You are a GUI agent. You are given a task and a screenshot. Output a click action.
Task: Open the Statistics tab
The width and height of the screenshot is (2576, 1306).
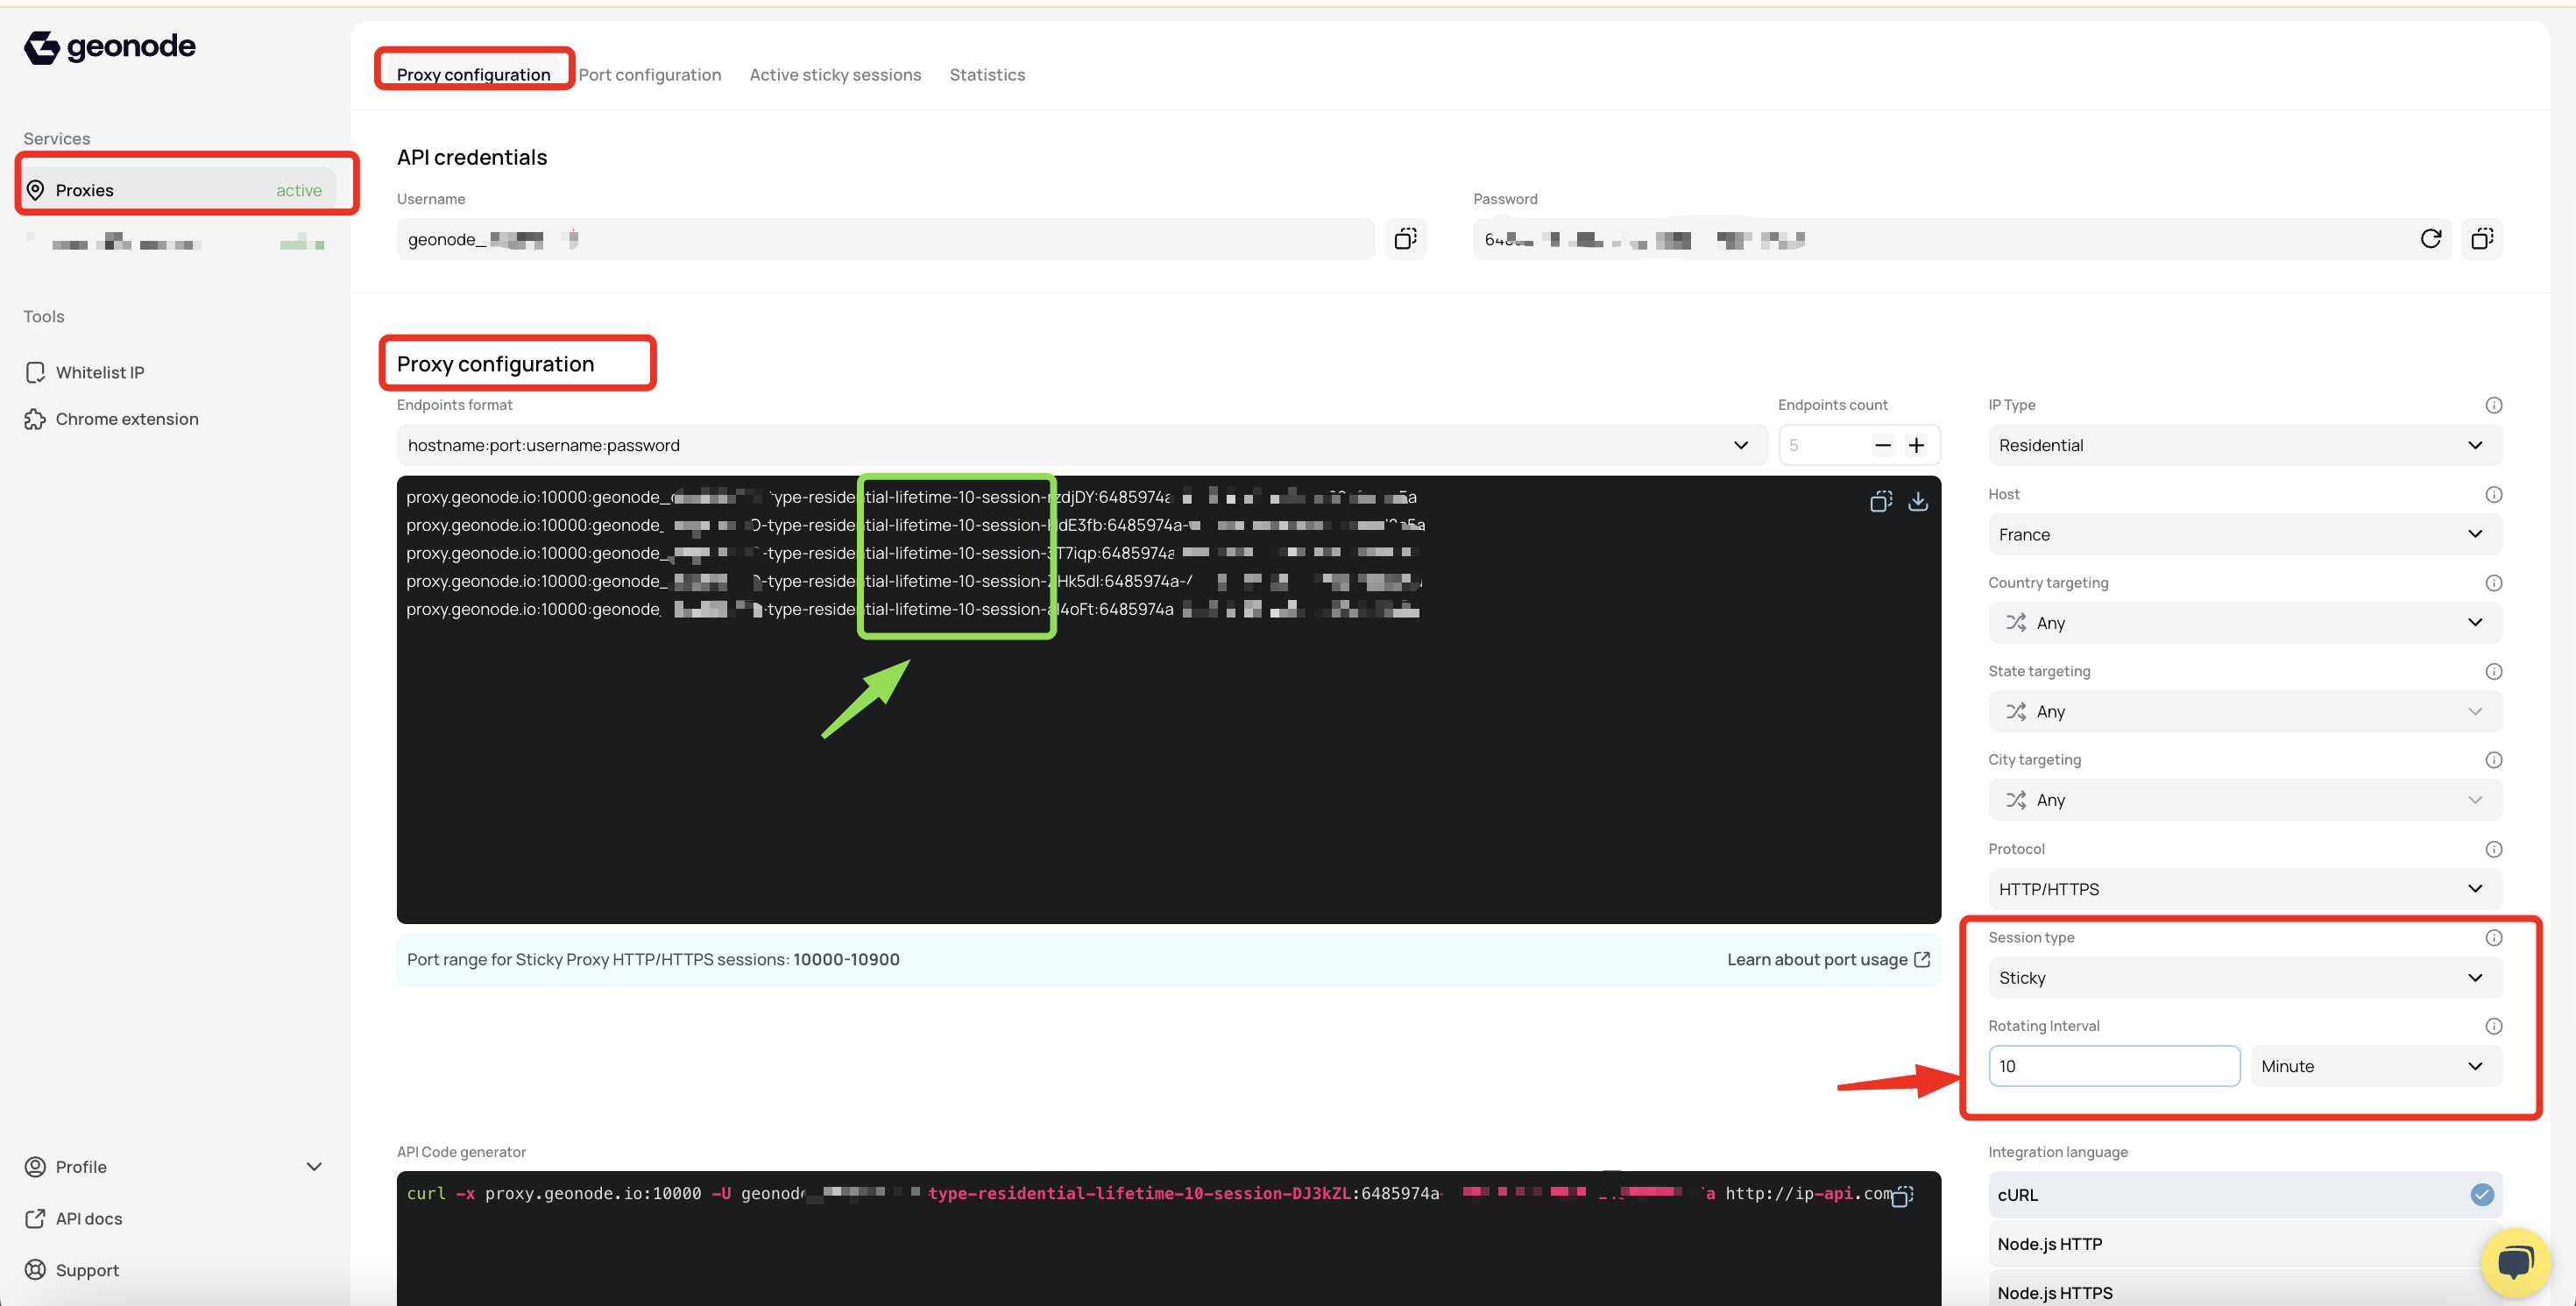point(986,75)
